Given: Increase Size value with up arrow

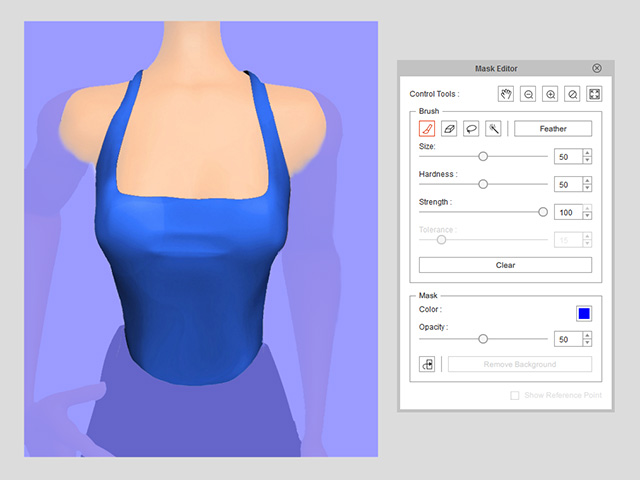Looking at the screenshot, I should coord(587,153).
